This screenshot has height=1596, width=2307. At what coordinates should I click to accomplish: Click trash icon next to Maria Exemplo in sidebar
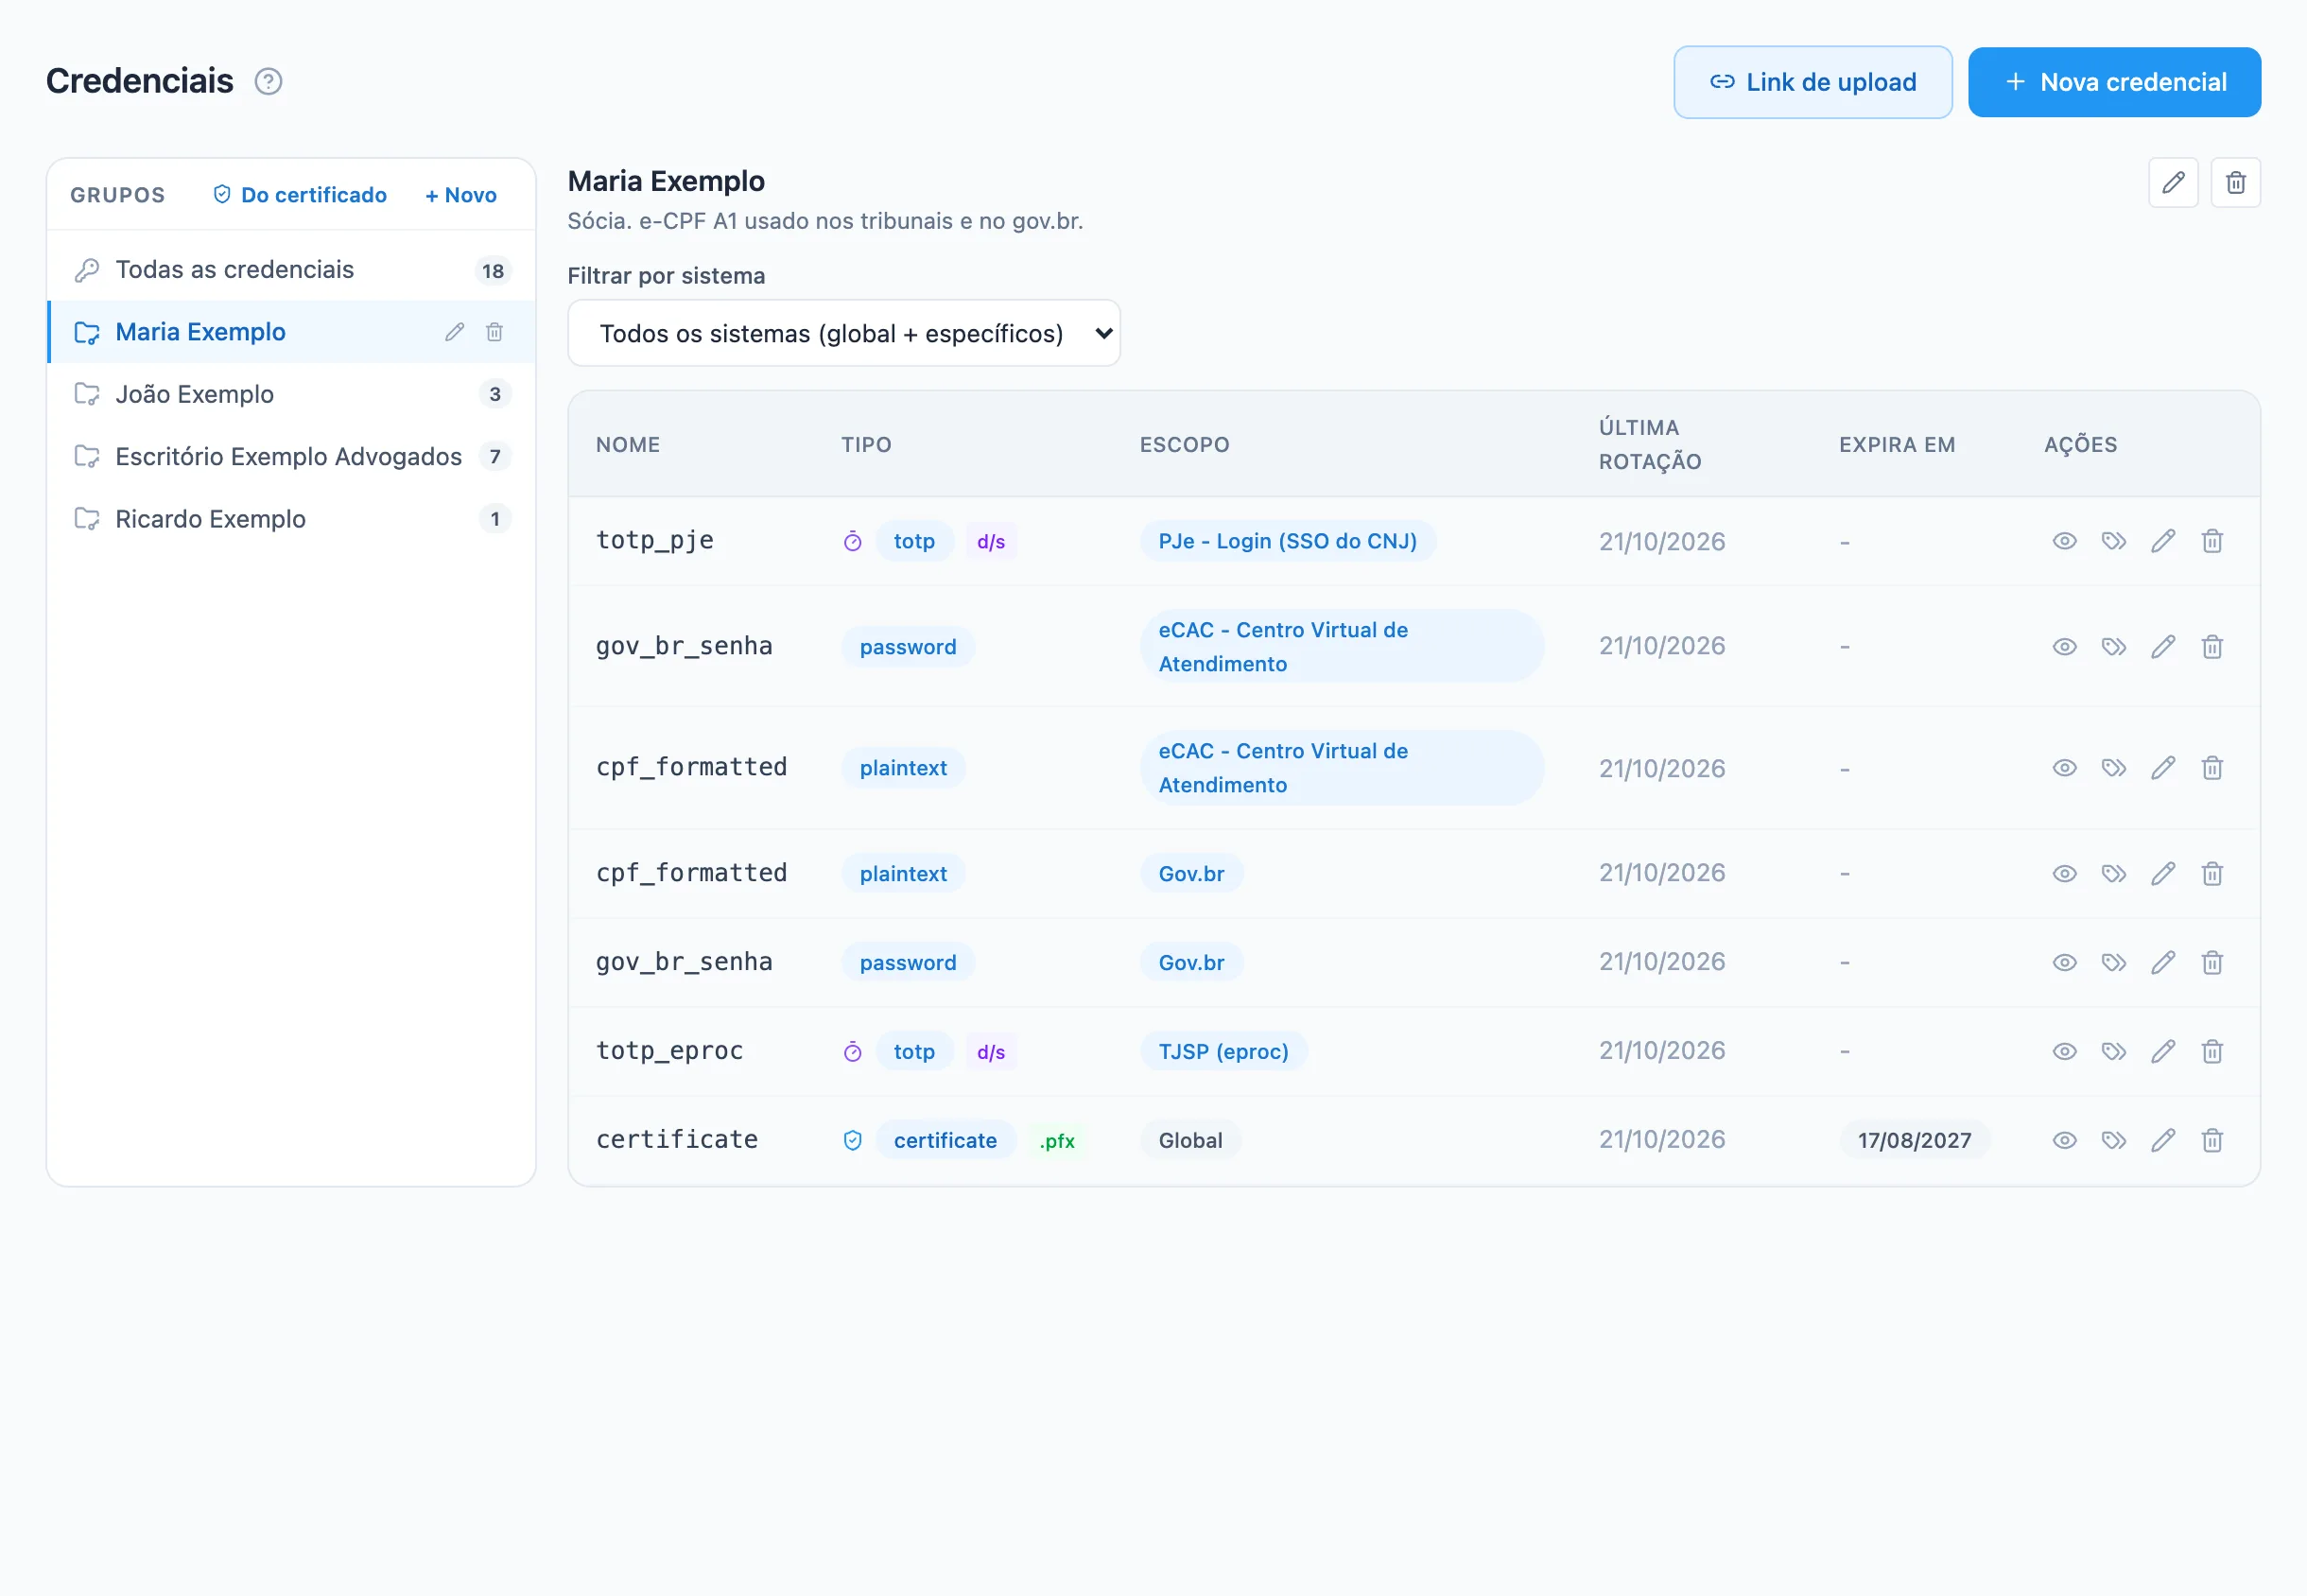[x=494, y=332]
